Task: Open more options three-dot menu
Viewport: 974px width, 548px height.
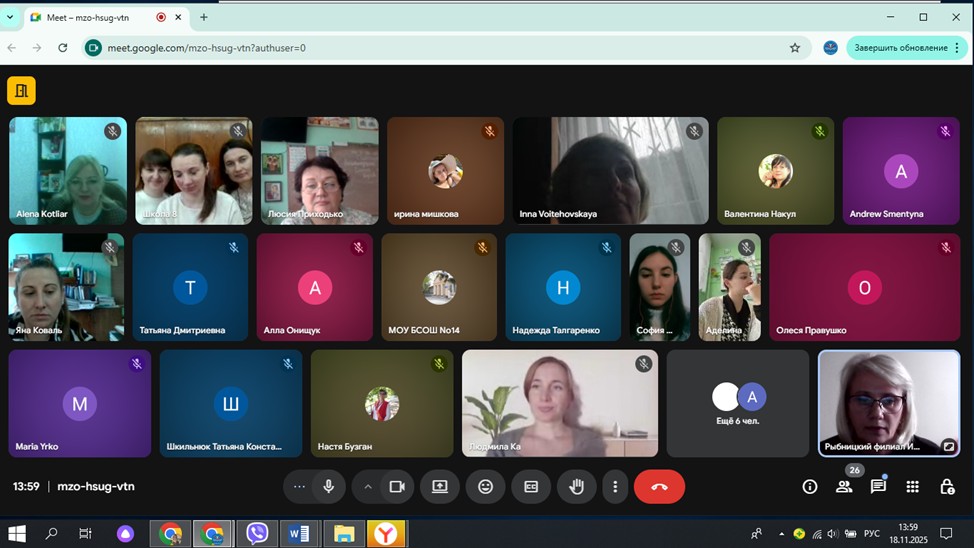Action: coord(615,487)
